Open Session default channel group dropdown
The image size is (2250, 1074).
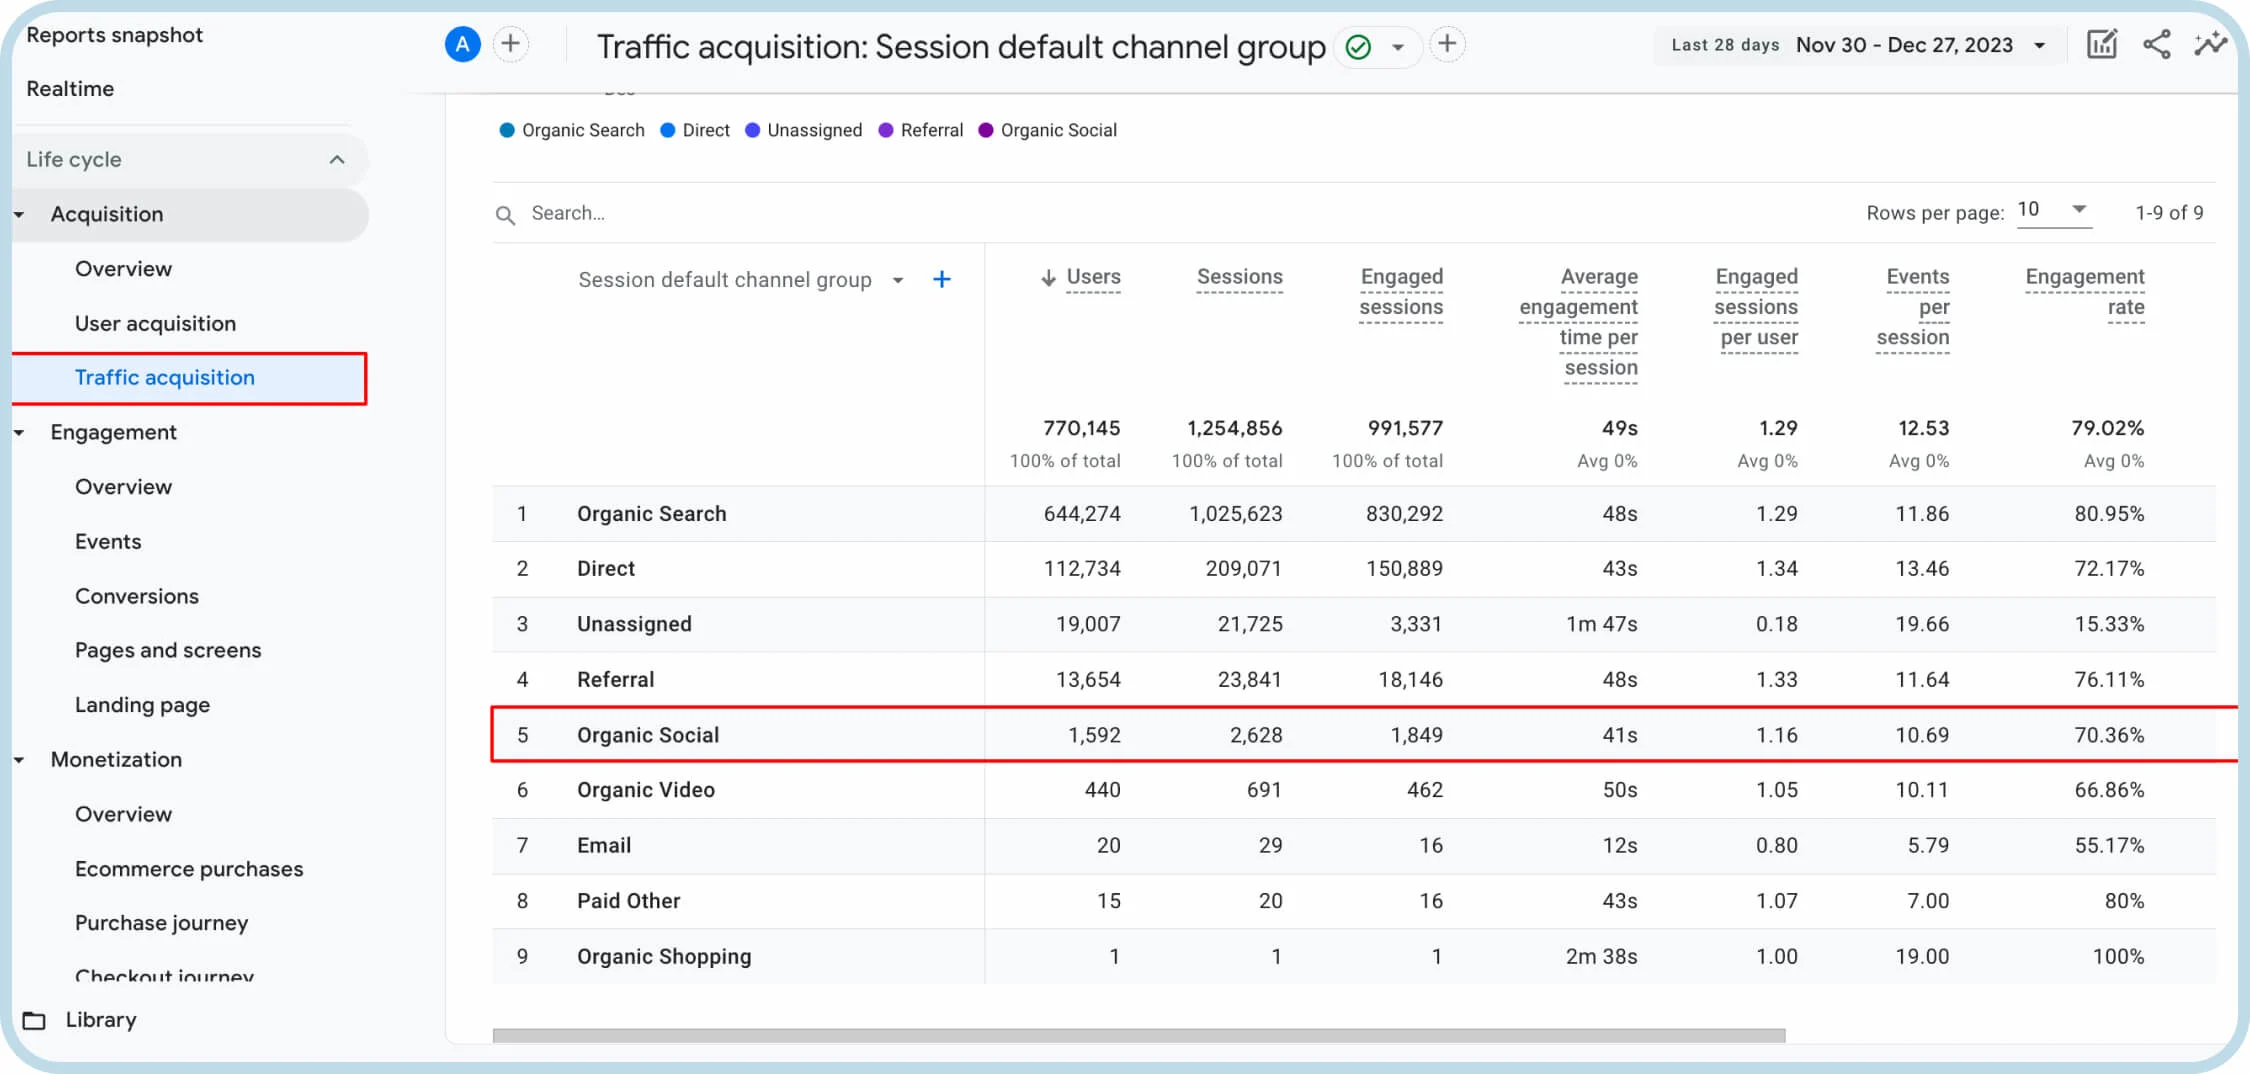coord(897,281)
